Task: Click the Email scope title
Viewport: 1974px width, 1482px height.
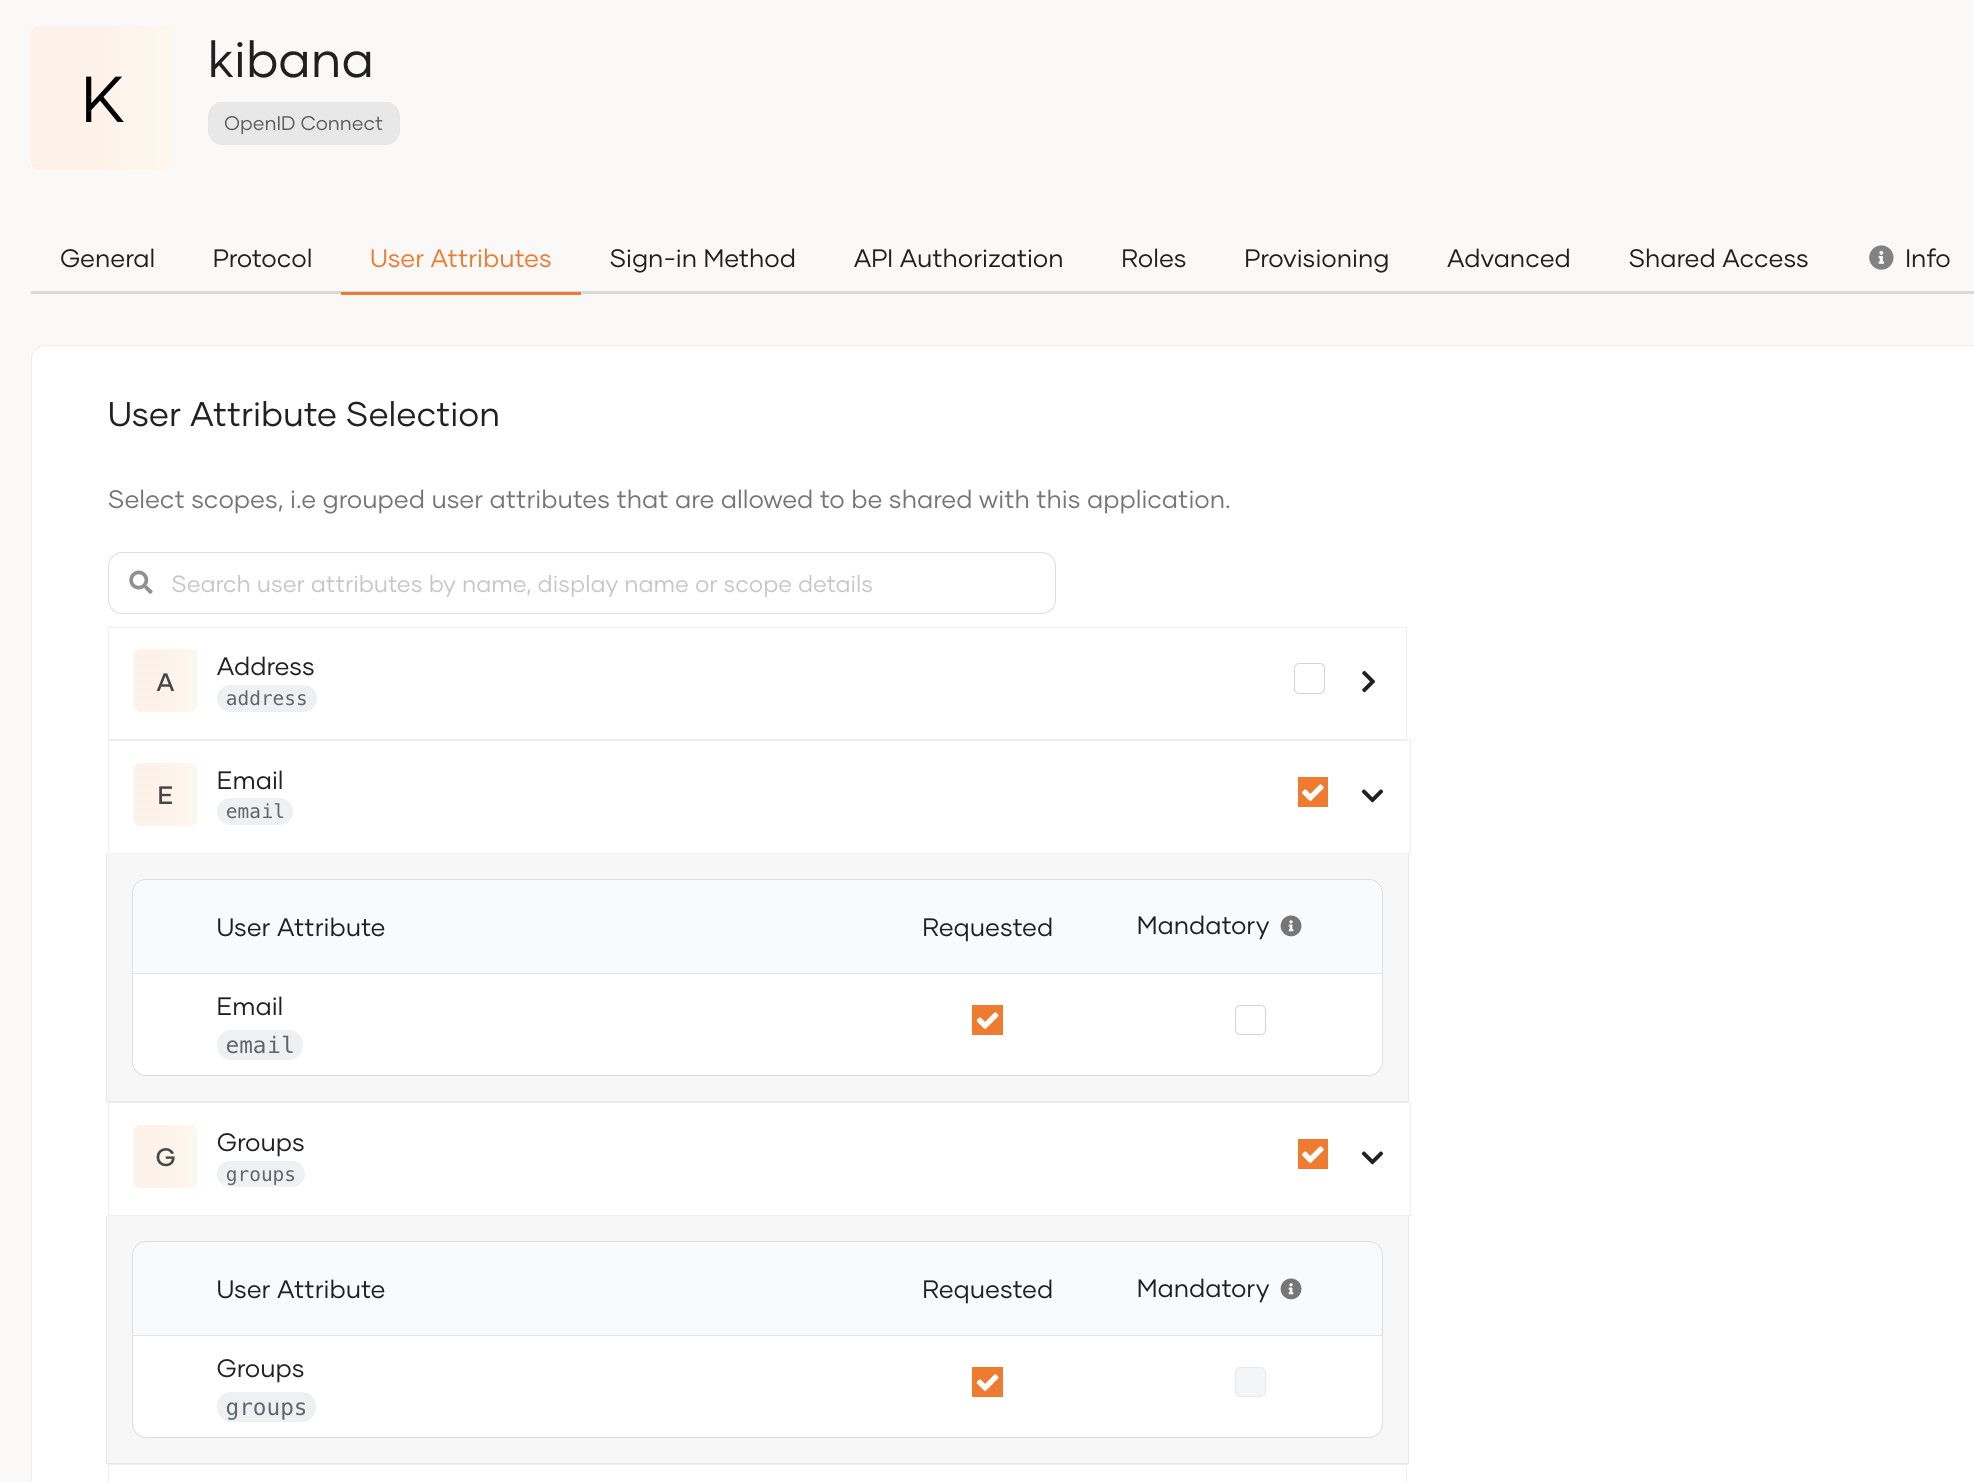Action: pyautogui.click(x=249, y=780)
